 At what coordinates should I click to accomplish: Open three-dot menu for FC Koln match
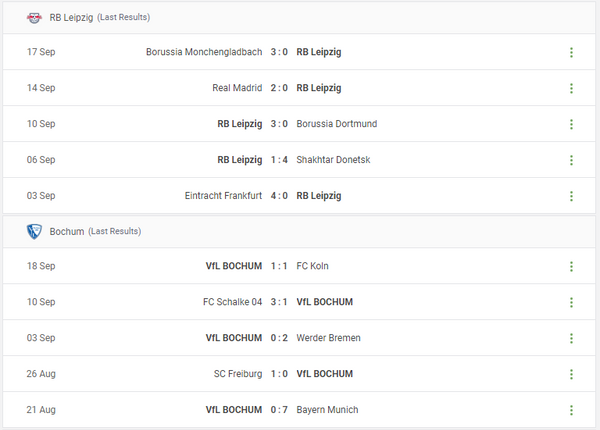571,266
